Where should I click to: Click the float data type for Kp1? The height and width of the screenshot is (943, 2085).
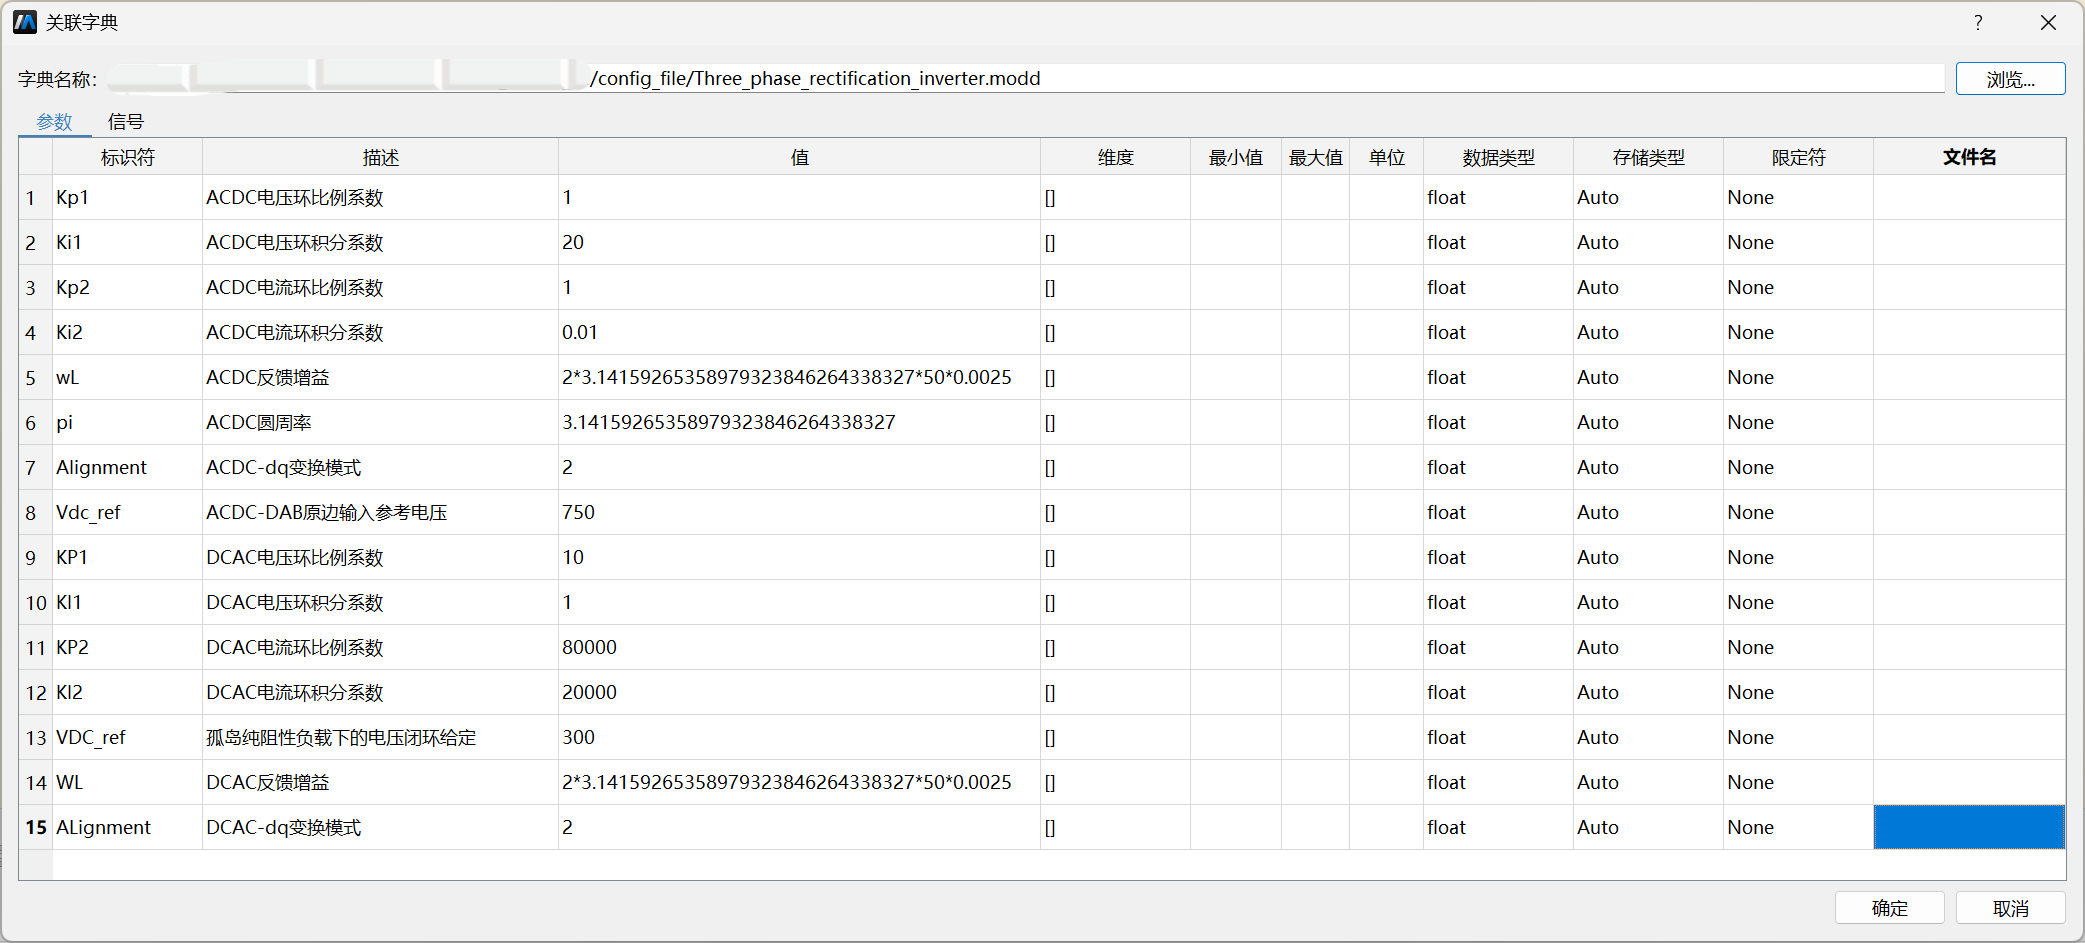(x=1499, y=197)
